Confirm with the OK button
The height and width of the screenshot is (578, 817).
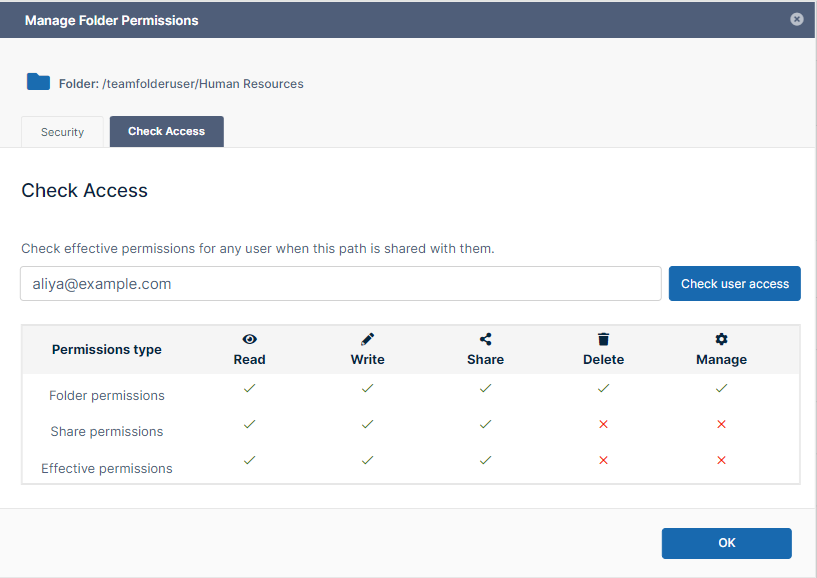pyautogui.click(x=726, y=543)
